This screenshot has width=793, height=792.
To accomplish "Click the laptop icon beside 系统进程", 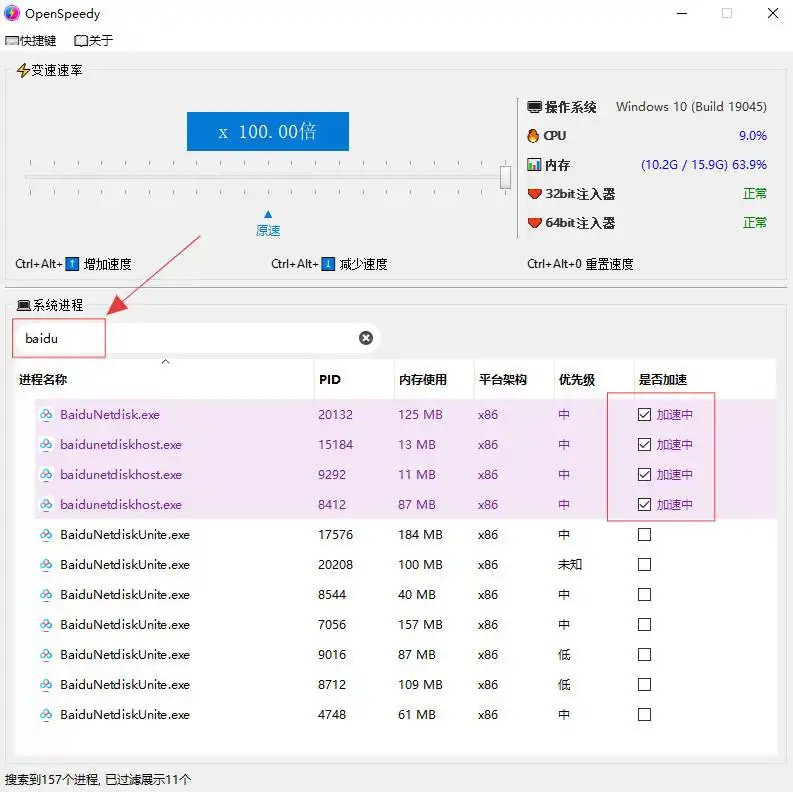I will (x=24, y=305).
